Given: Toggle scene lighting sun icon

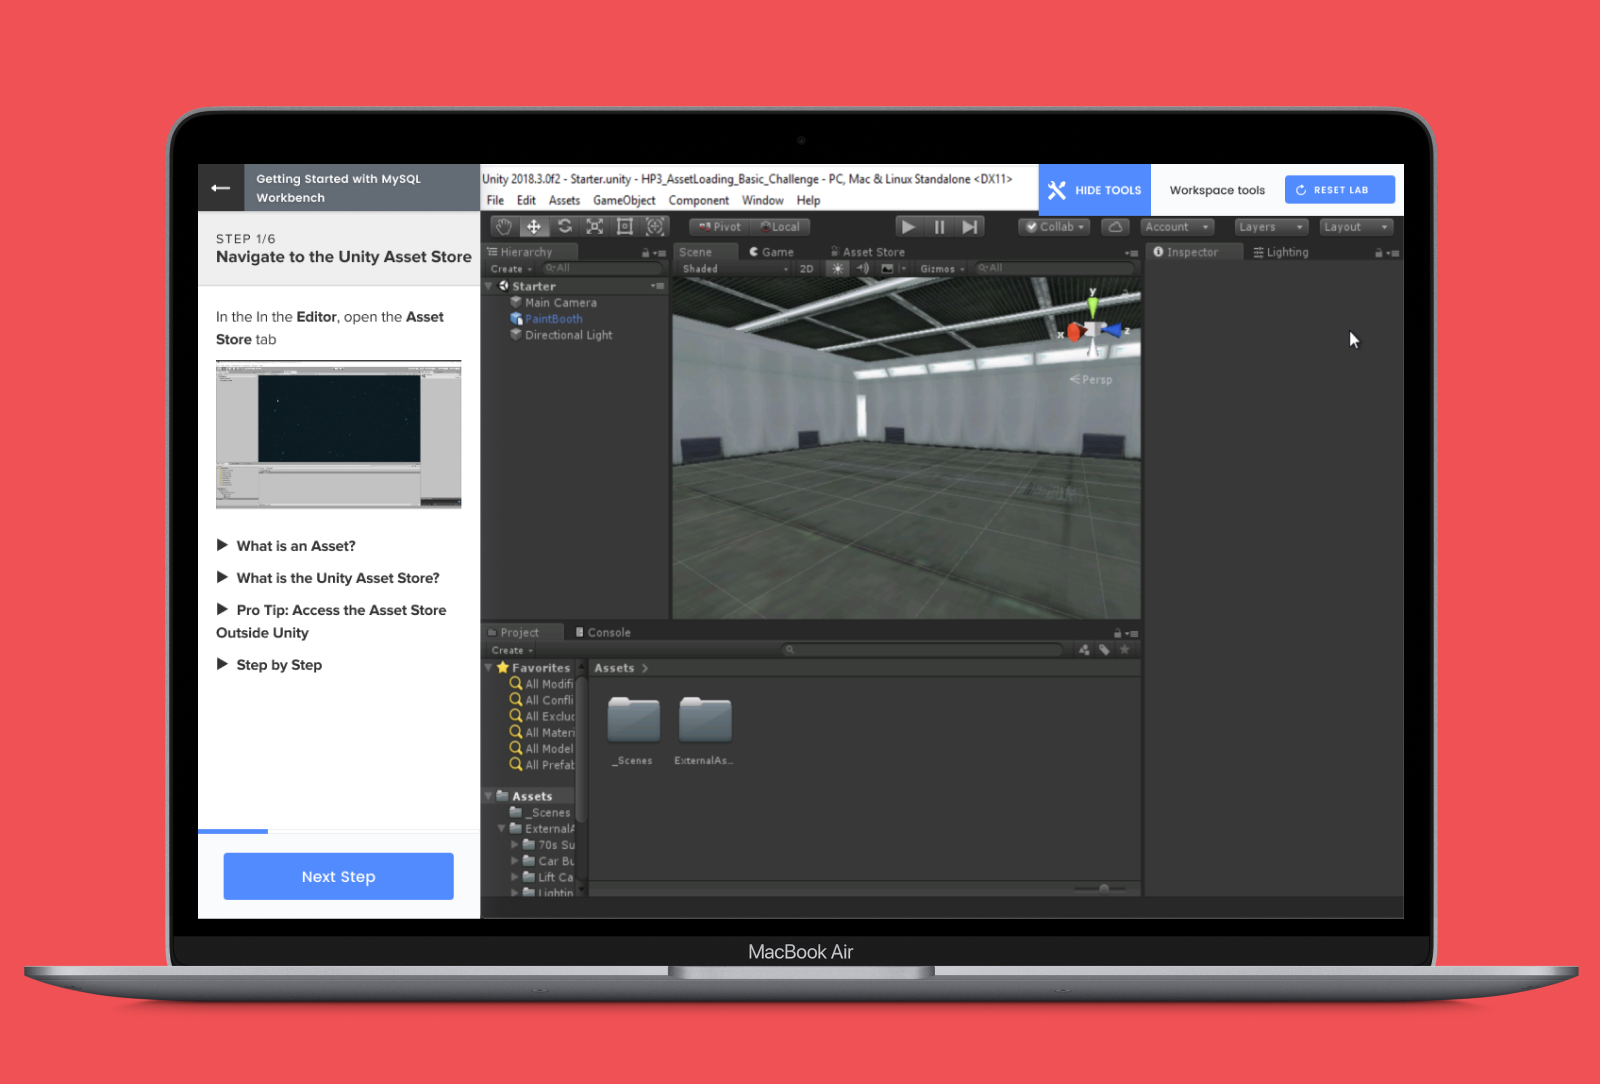Looking at the screenshot, I should coord(838,269).
